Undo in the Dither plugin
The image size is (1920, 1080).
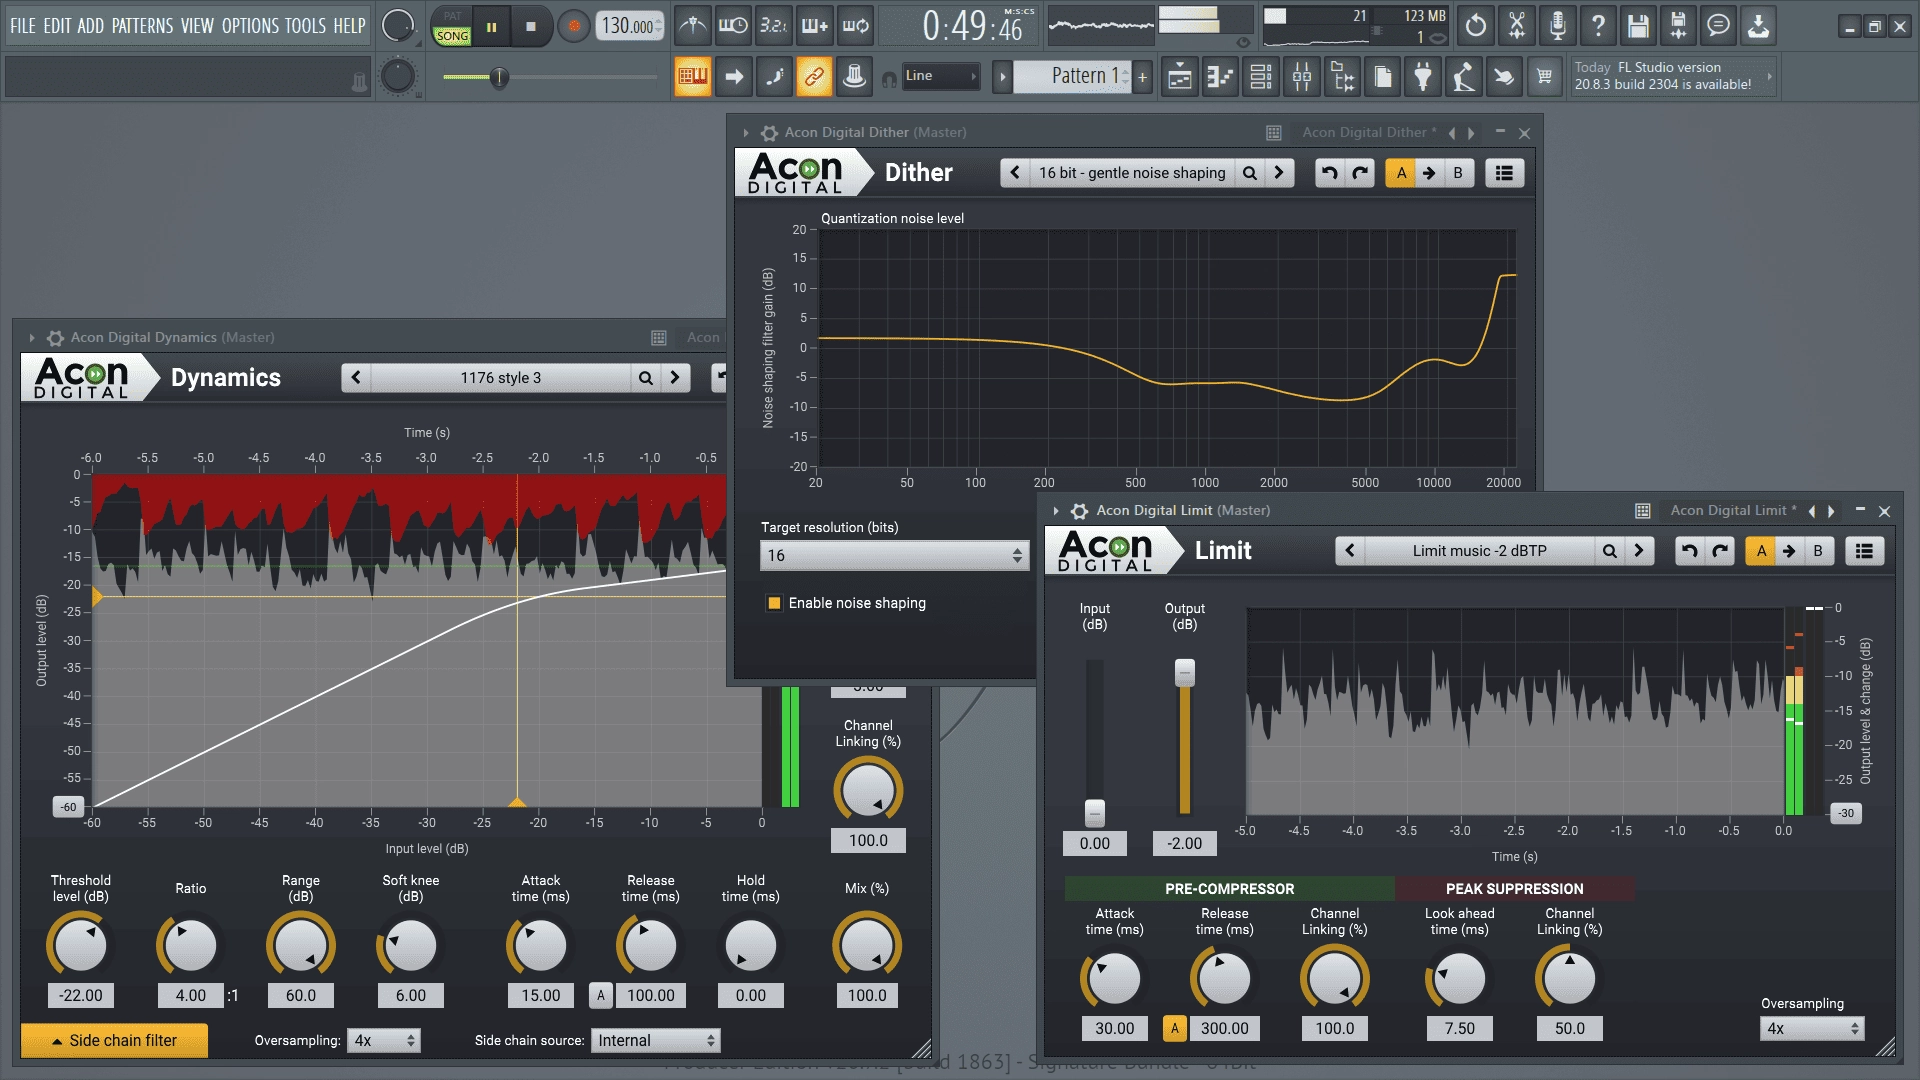coord(1329,173)
